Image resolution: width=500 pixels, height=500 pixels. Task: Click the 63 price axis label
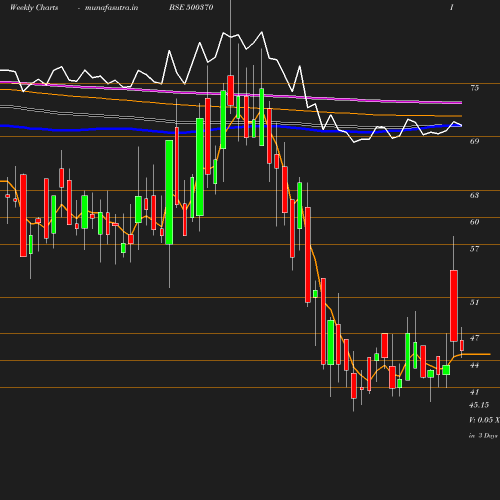click(474, 195)
